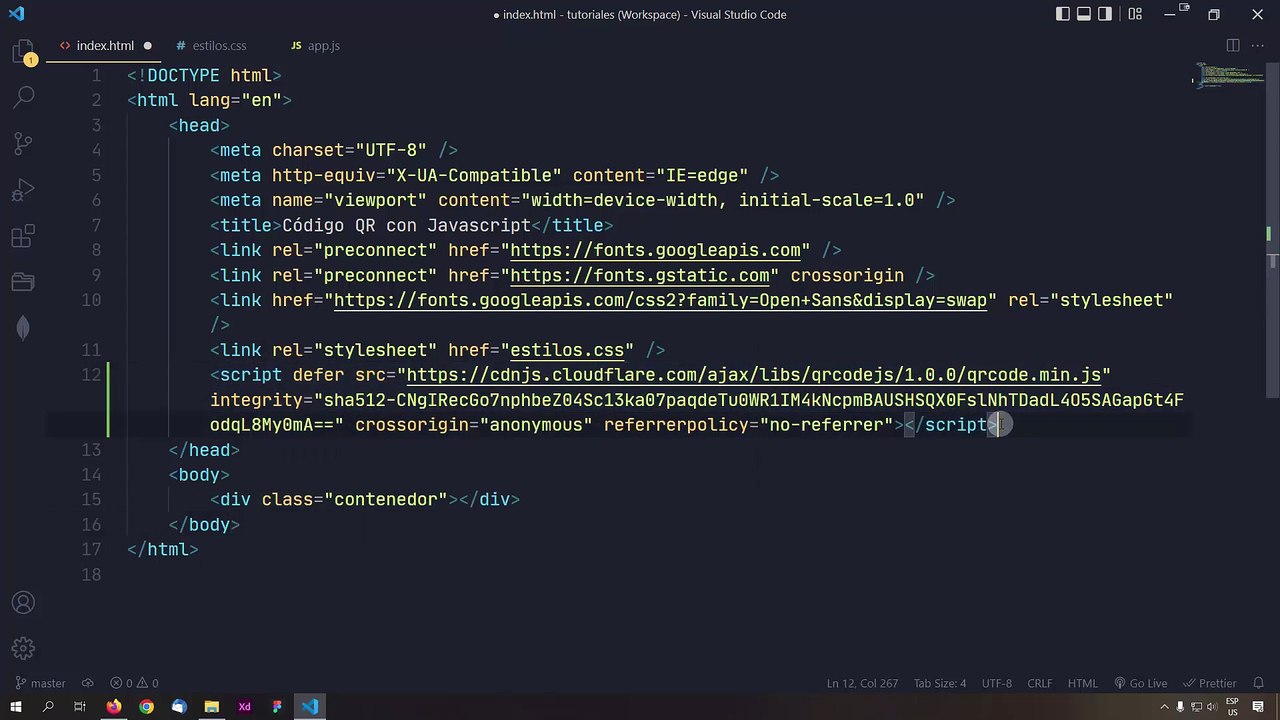Follow the fonts.gstatic.com link
This screenshot has height=720, width=1280.
[x=640, y=275]
